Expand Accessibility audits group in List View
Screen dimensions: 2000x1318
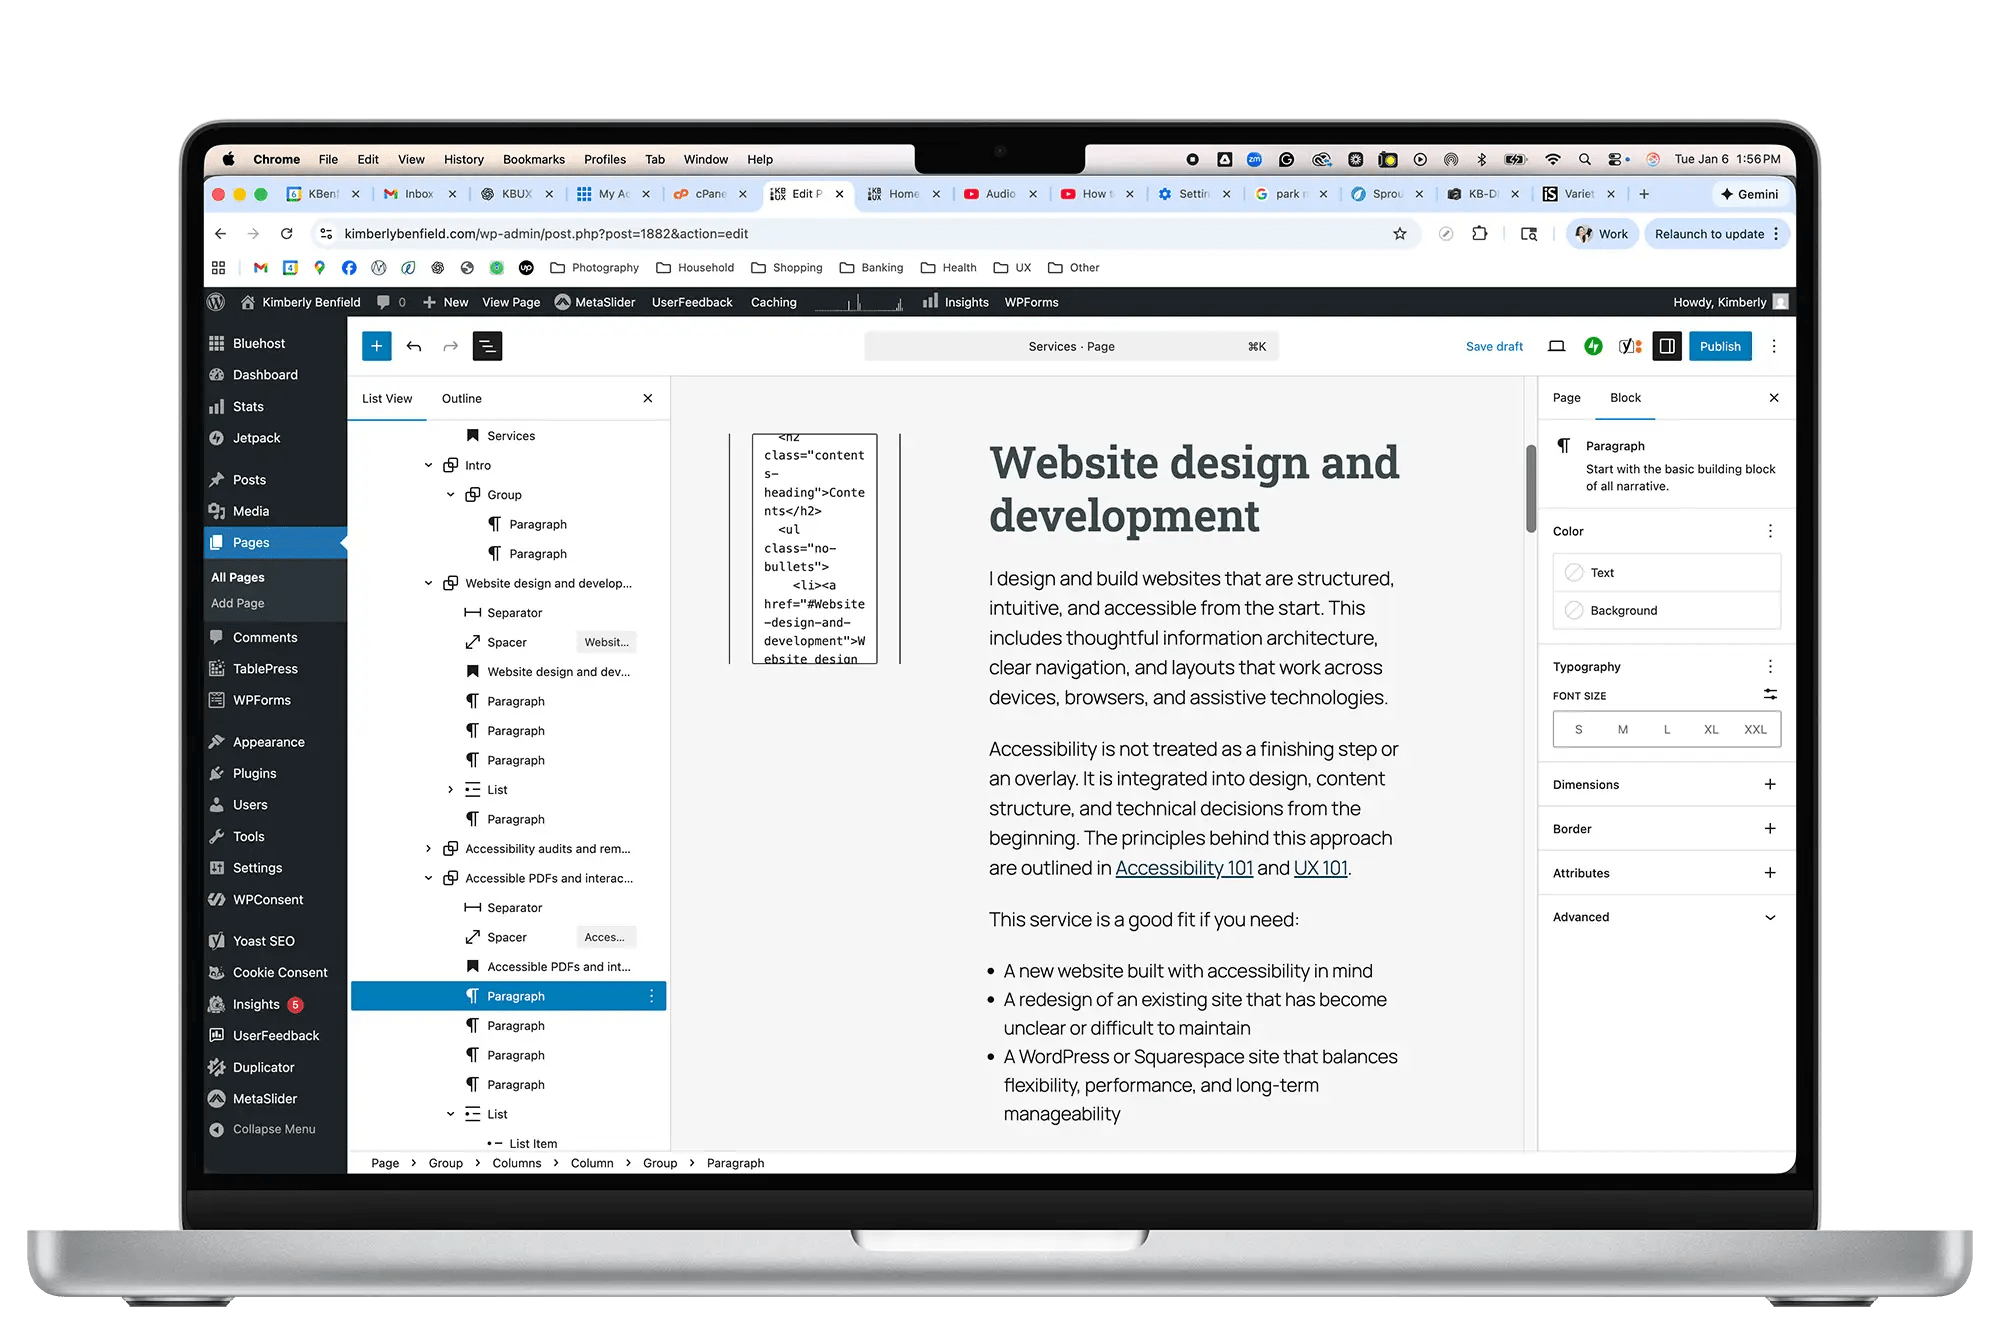pyautogui.click(x=429, y=849)
